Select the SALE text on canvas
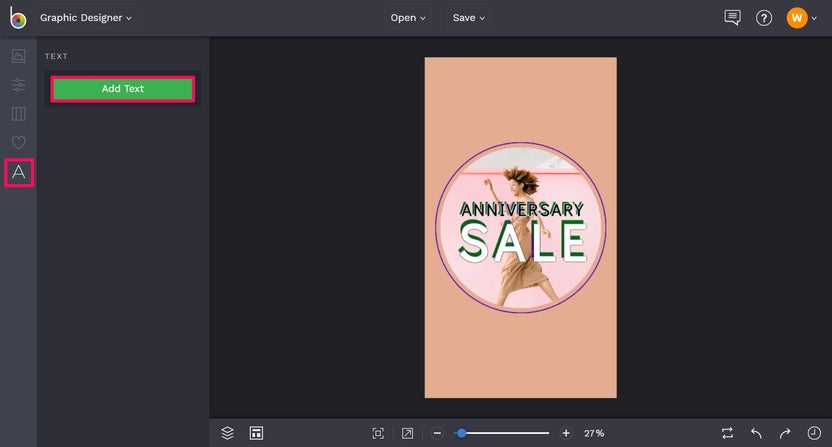Image resolution: width=832 pixels, height=447 pixels. tap(523, 242)
